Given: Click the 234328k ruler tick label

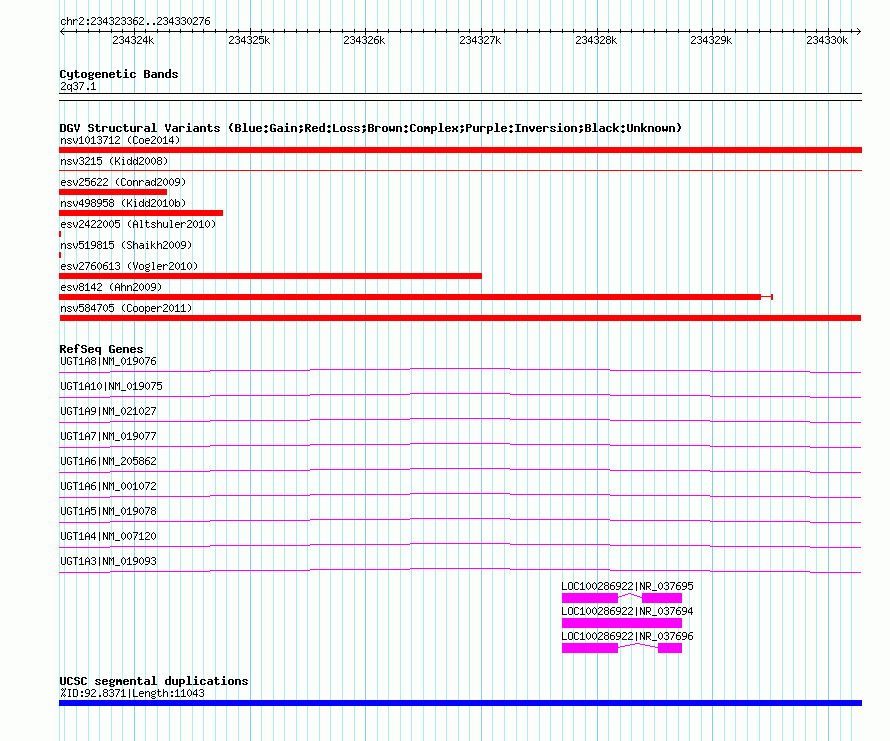Looking at the screenshot, I should (x=596, y=40).
